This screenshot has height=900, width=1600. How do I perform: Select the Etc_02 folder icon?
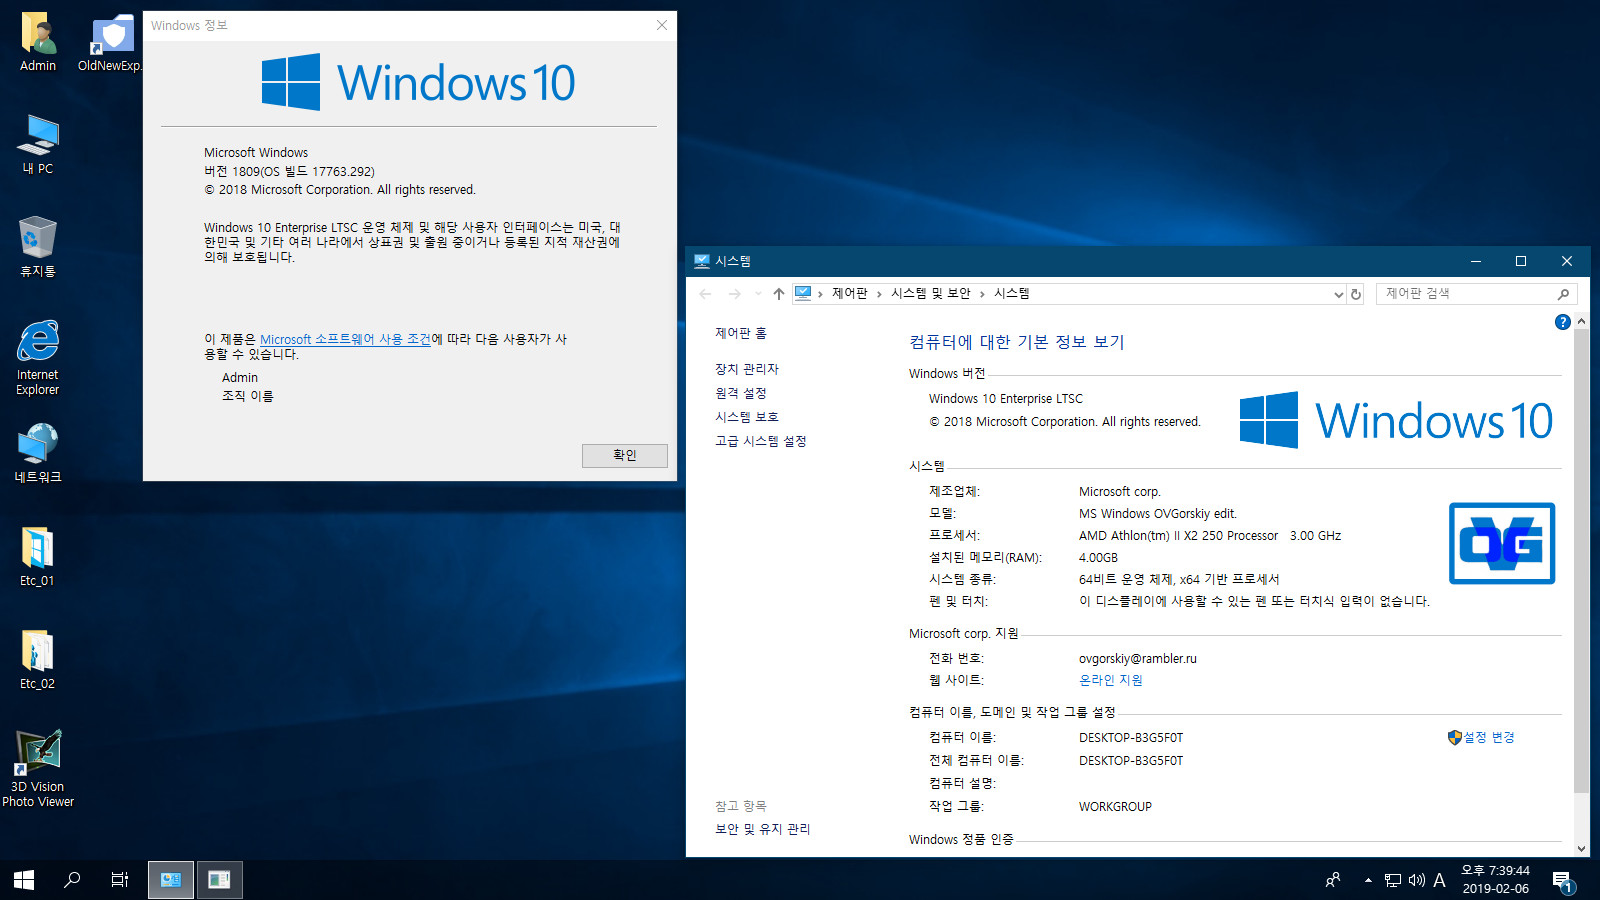pyautogui.click(x=38, y=659)
